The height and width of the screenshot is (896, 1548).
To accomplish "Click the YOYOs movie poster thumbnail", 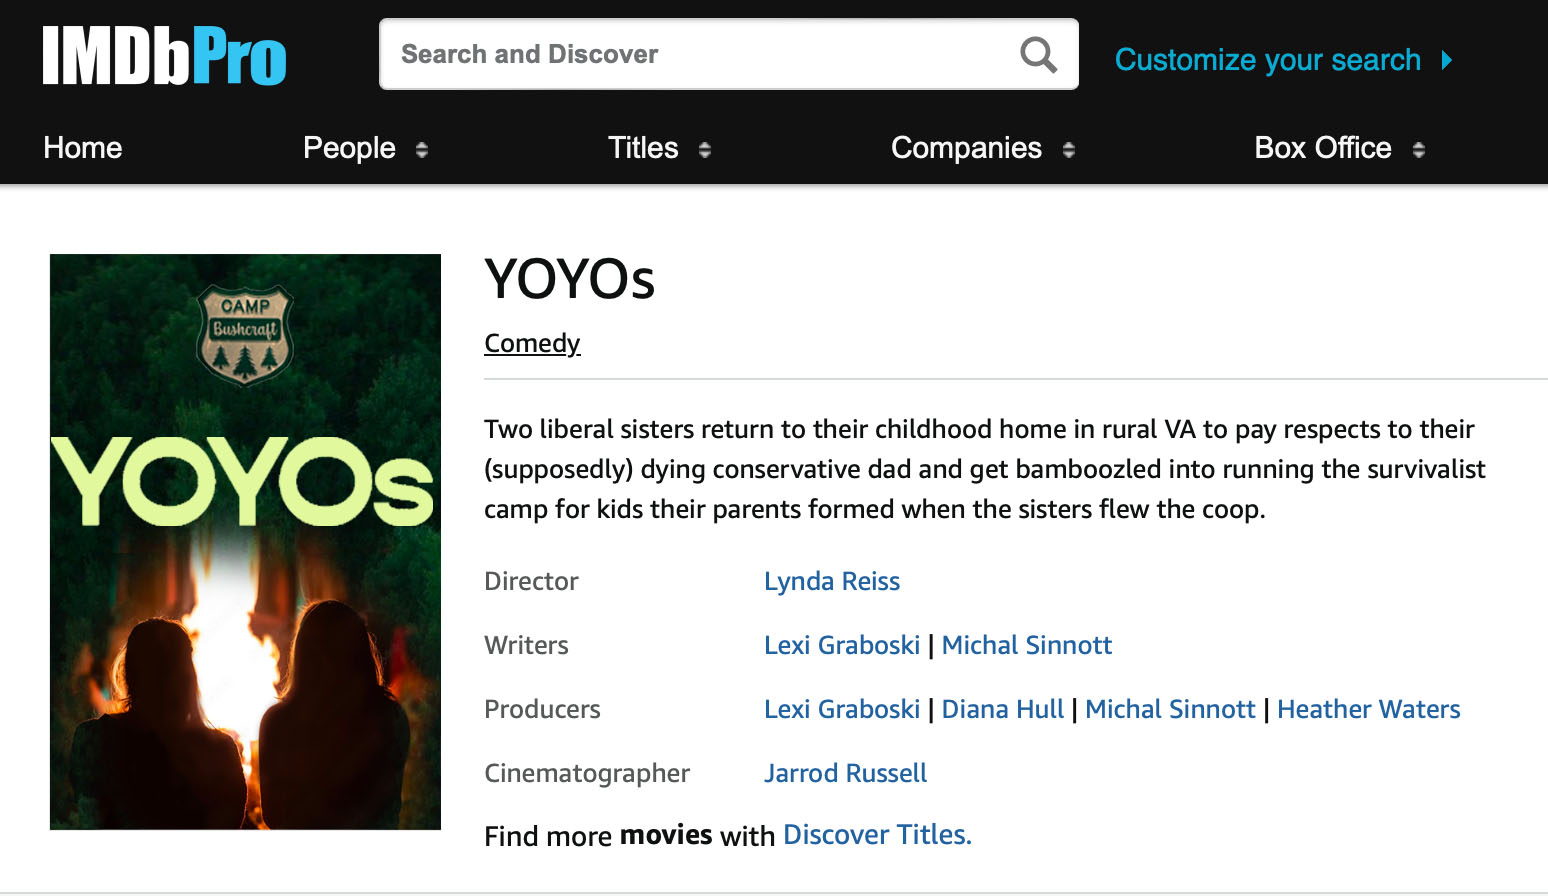I will click(245, 541).
